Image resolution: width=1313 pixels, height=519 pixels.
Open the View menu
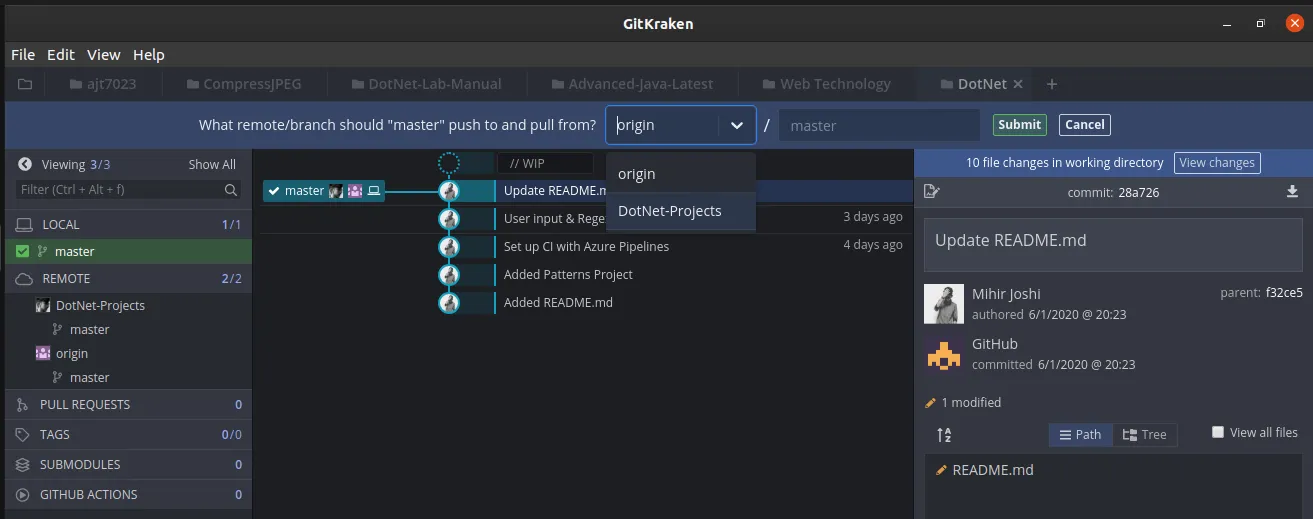(104, 55)
